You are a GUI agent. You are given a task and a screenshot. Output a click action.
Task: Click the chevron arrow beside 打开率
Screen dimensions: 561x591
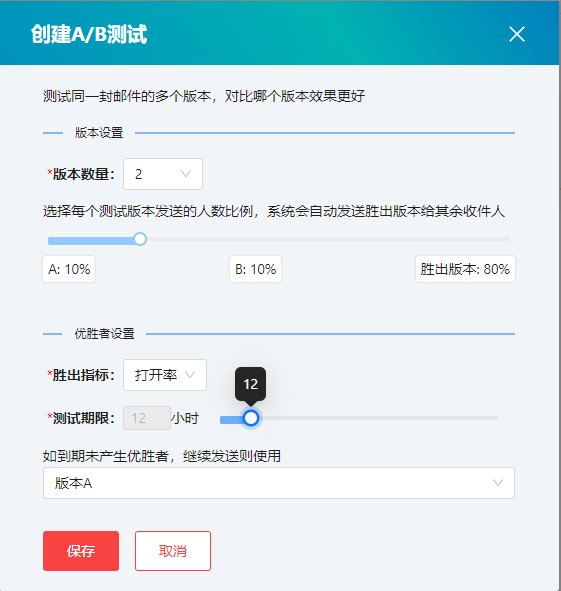click(x=190, y=375)
